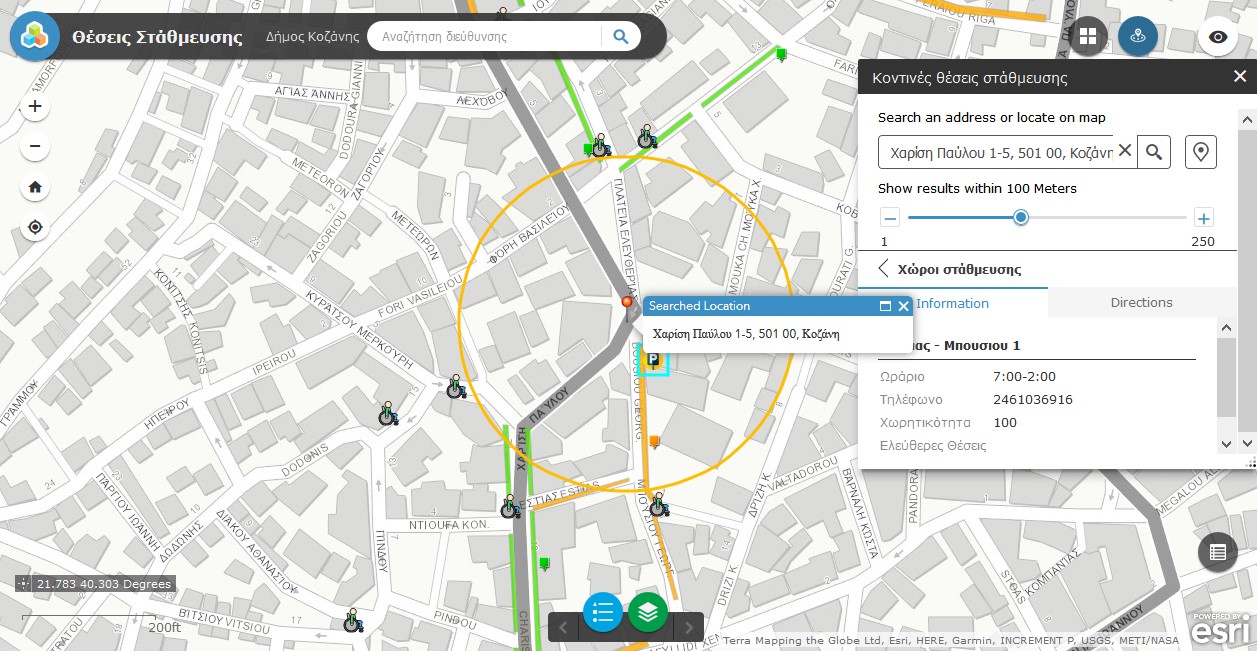
Task: Click the locate on map pin button
Action: click(x=1201, y=152)
